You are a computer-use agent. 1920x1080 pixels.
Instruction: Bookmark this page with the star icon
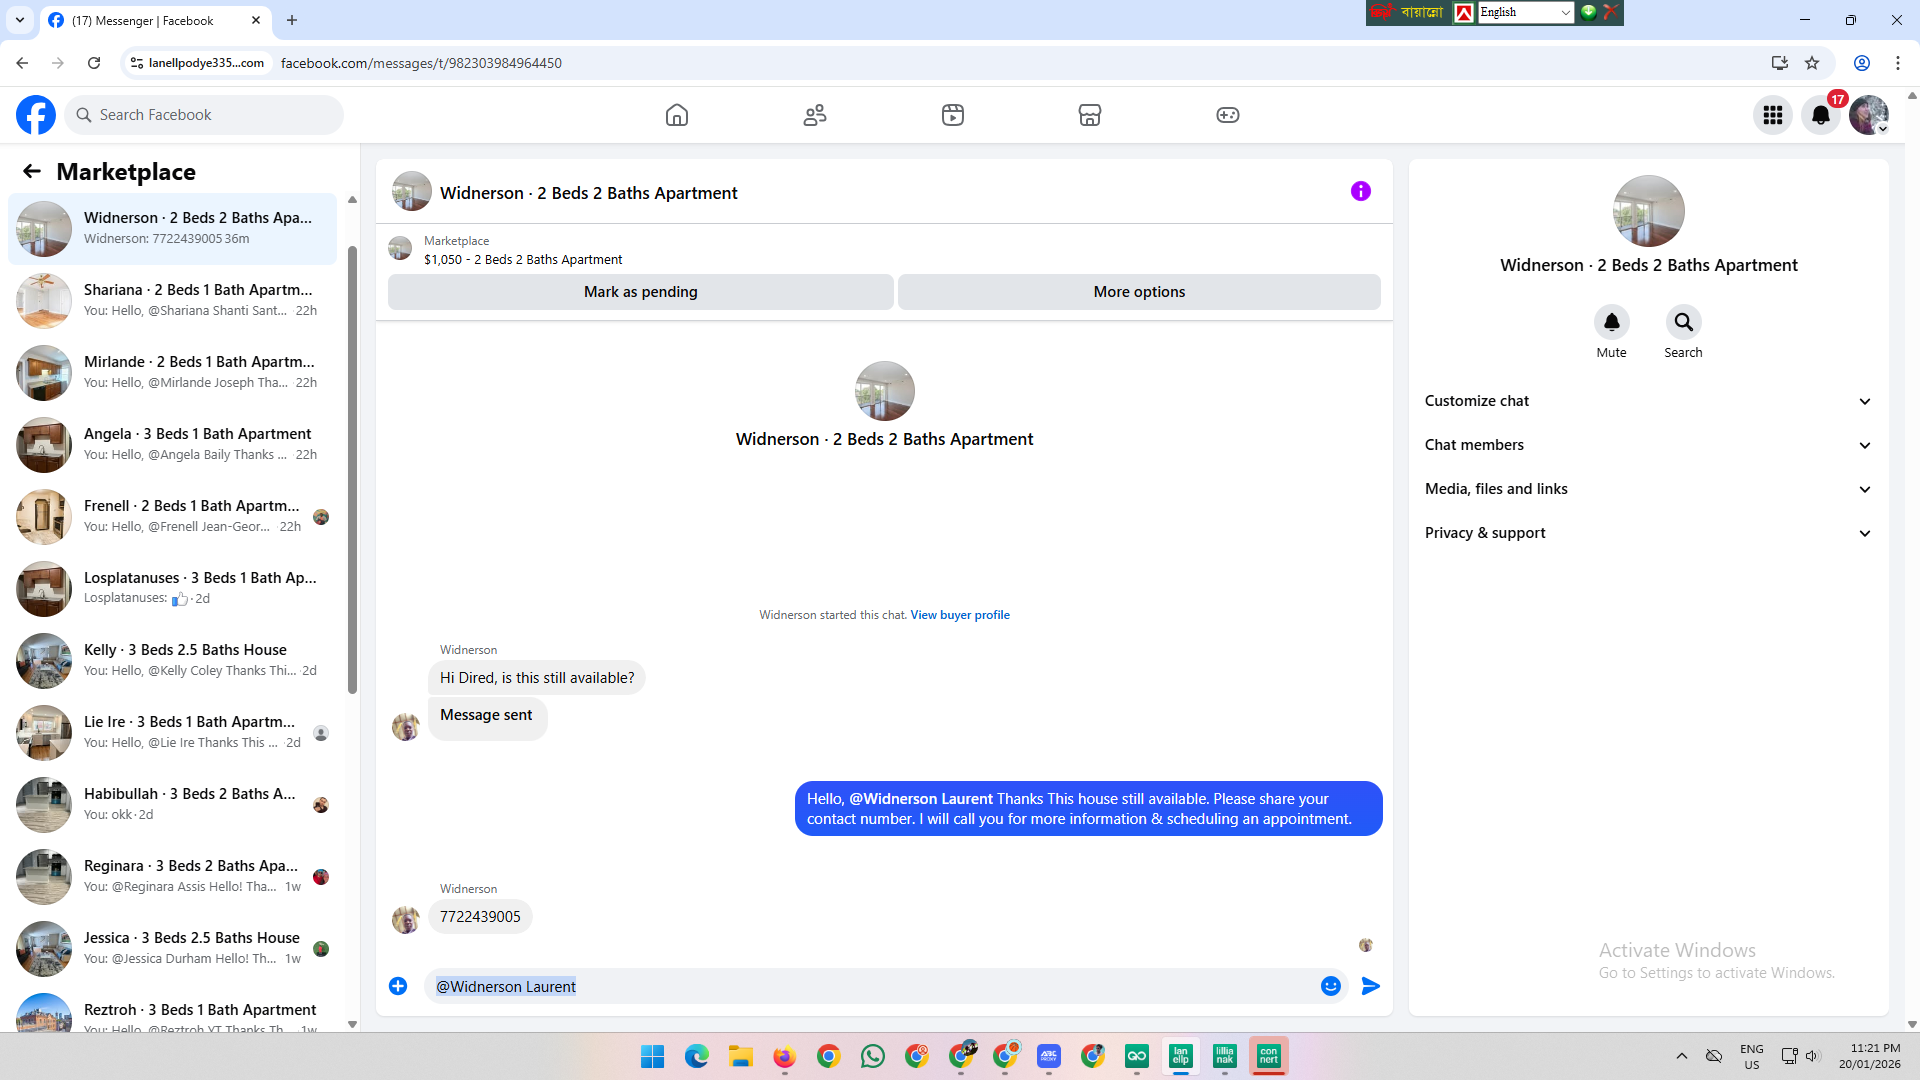pyautogui.click(x=1812, y=63)
